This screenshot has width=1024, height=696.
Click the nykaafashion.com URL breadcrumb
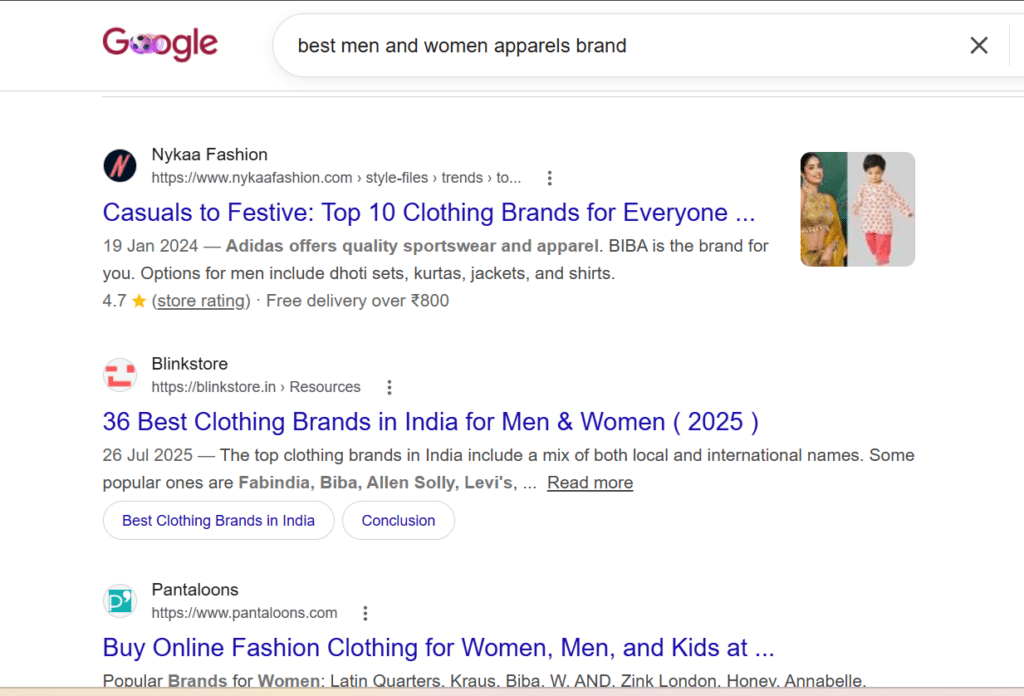336,178
